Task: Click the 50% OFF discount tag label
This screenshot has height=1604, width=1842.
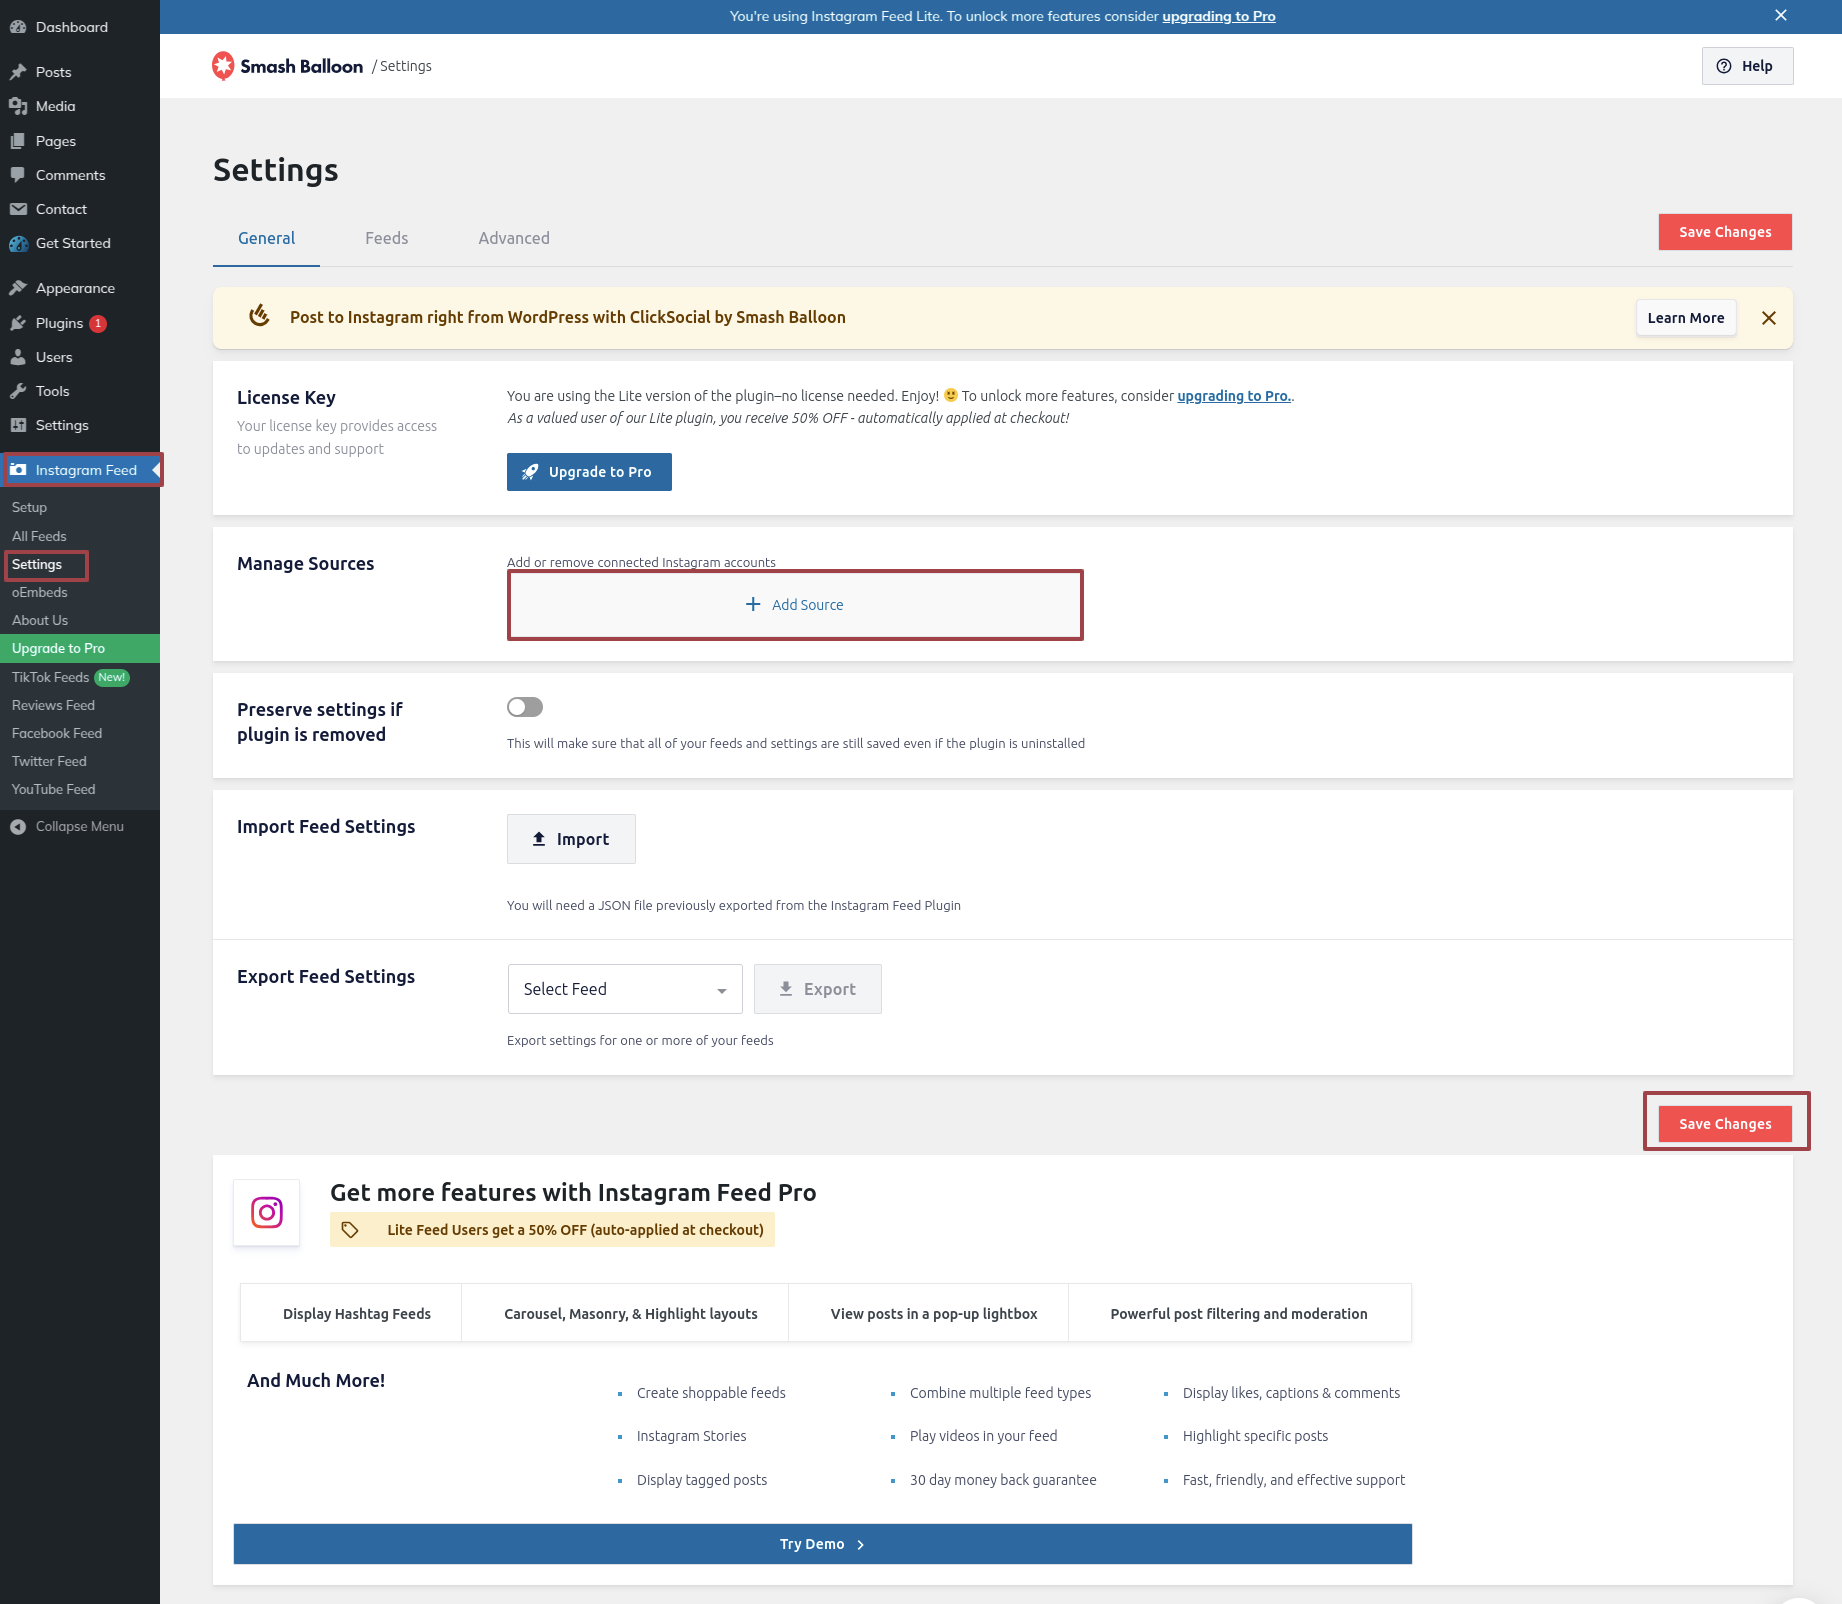Action: point(552,1230)
